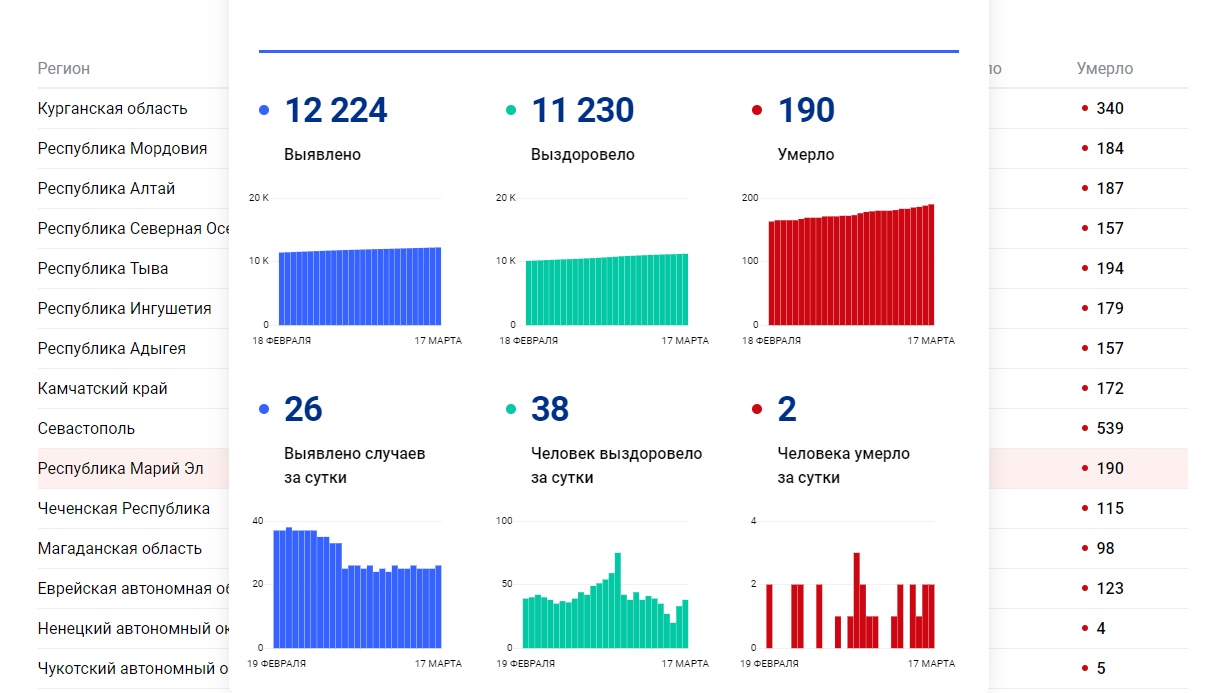Click the blue dot beside daily count 26
The height and width of the screenshot is (693, 1224).
[264, 409]
